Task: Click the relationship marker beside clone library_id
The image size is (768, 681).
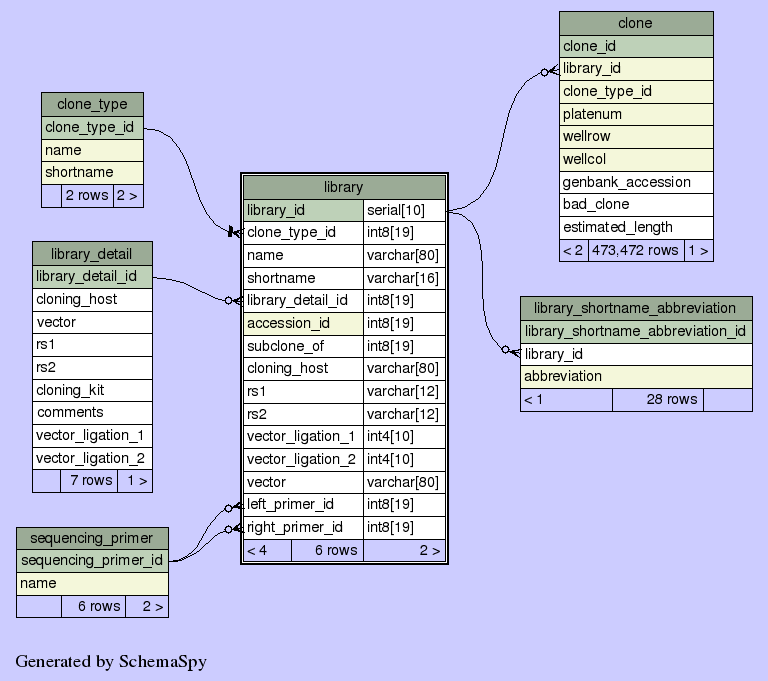Action: (549, 71)
